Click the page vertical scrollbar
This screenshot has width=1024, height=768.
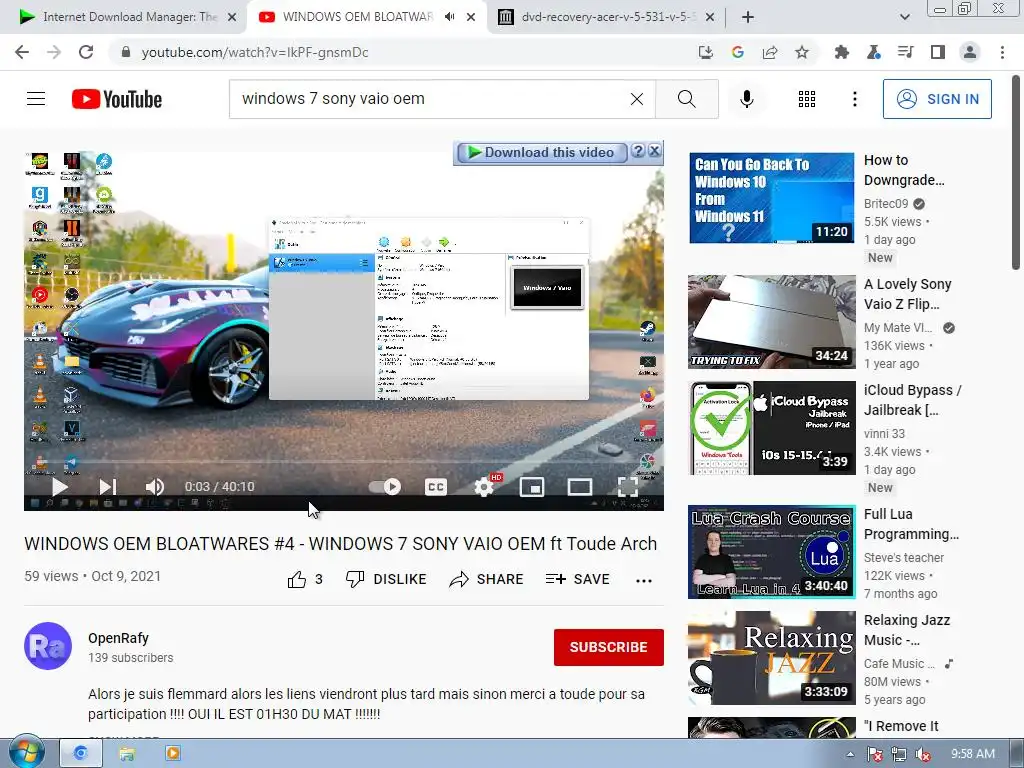pyautogui.click(x=1016, y=172)
